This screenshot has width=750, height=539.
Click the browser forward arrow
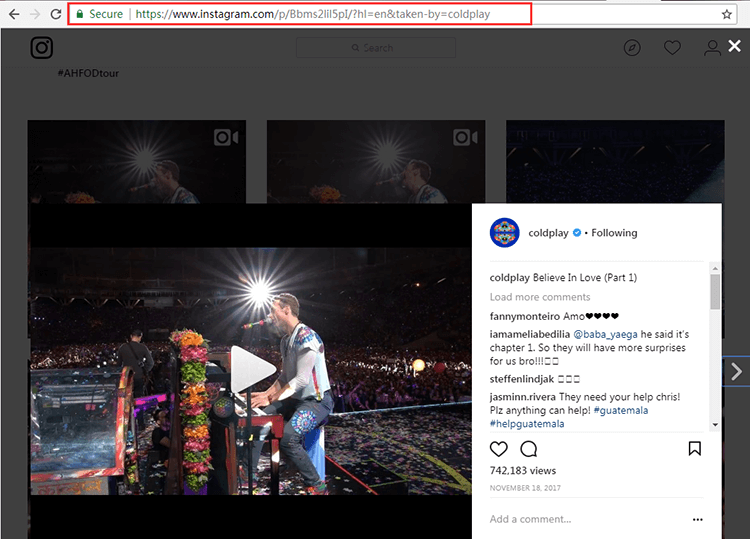point(35,14)
